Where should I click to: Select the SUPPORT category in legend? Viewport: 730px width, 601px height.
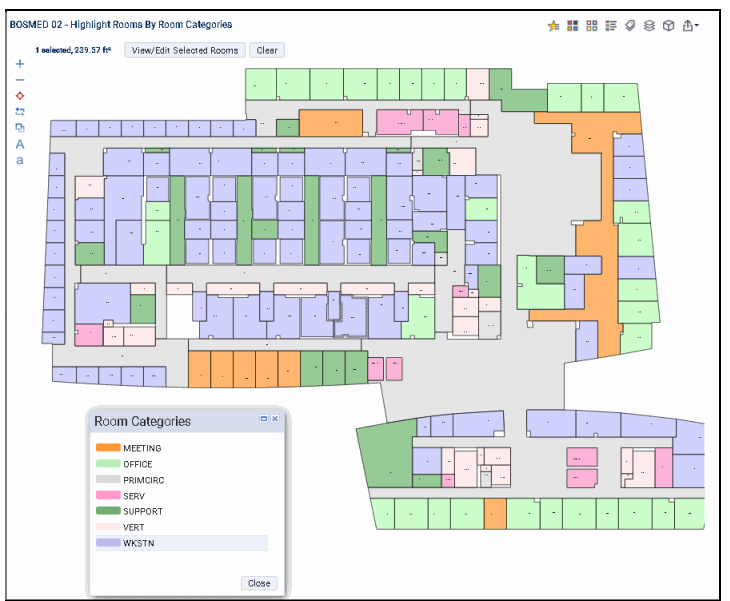coord(144,512)
